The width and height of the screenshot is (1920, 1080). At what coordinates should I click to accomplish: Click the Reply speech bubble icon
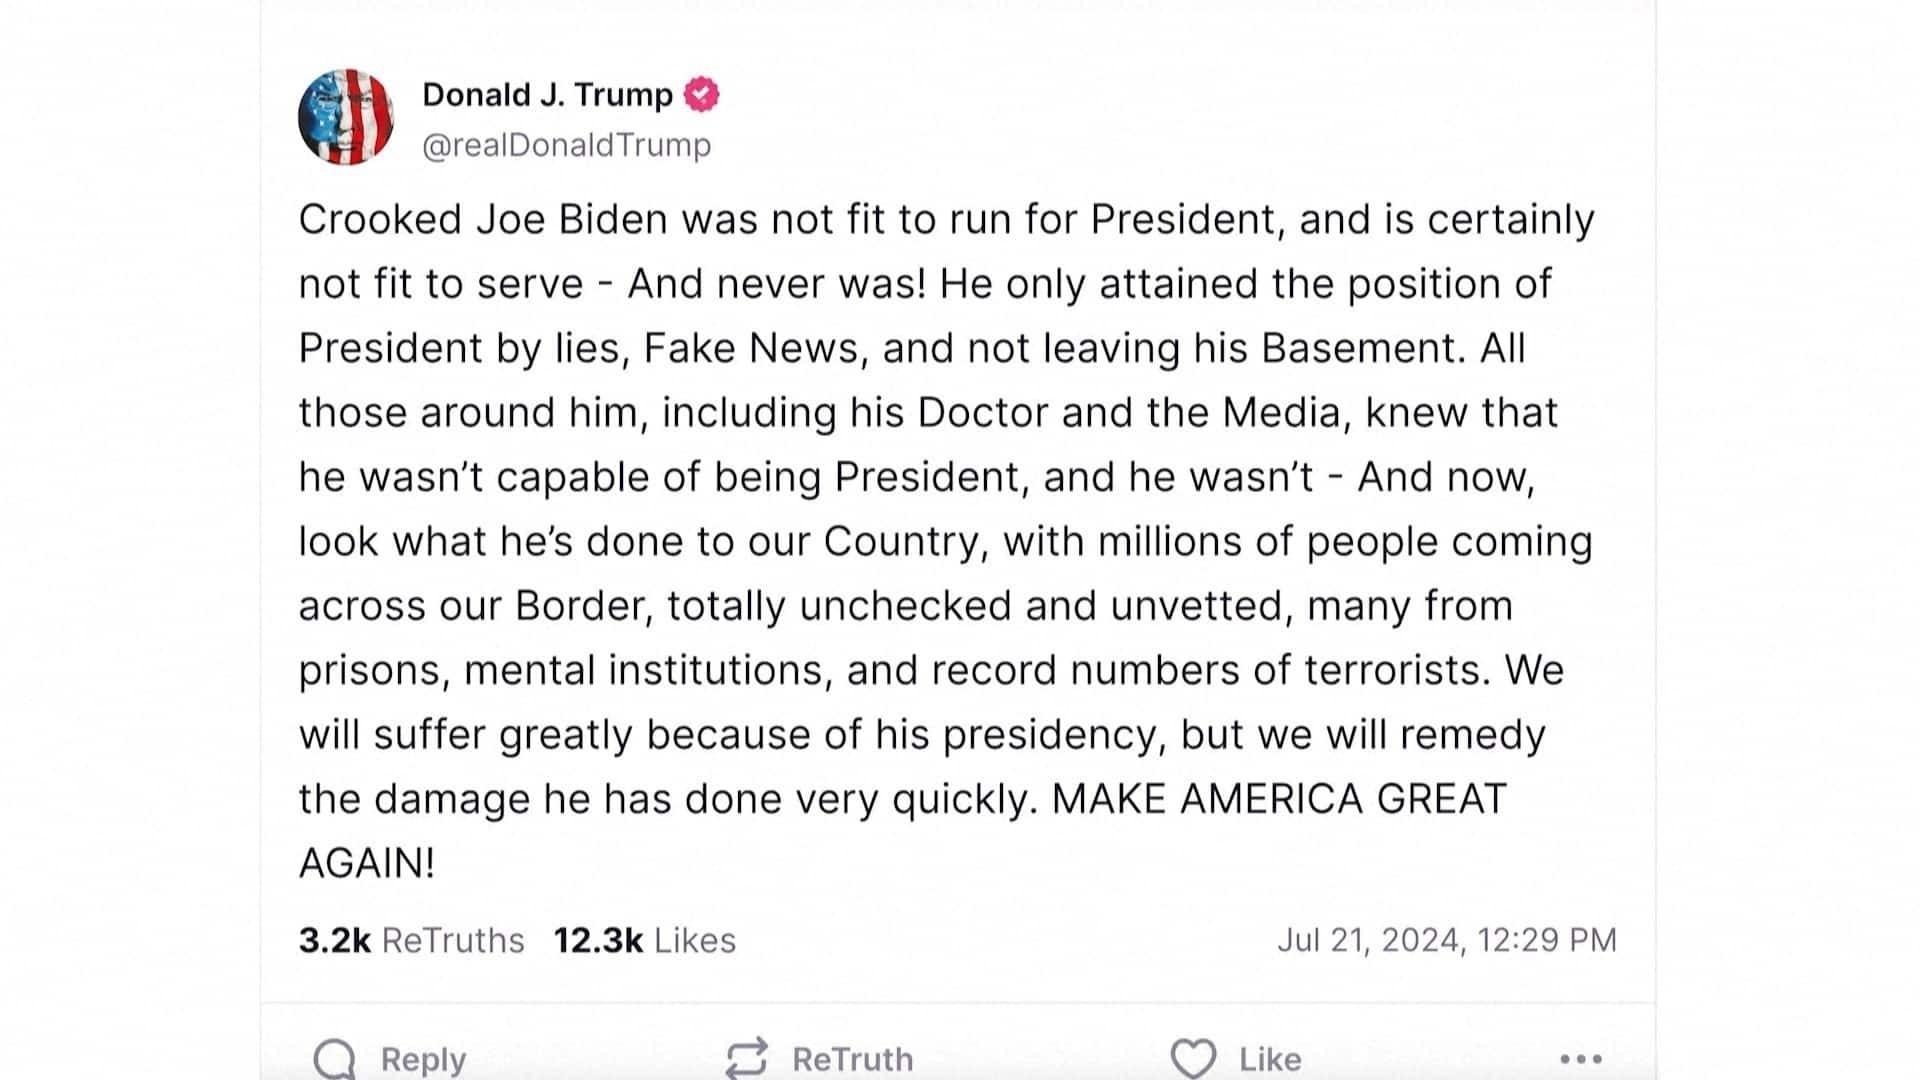tap(334, 1058)
